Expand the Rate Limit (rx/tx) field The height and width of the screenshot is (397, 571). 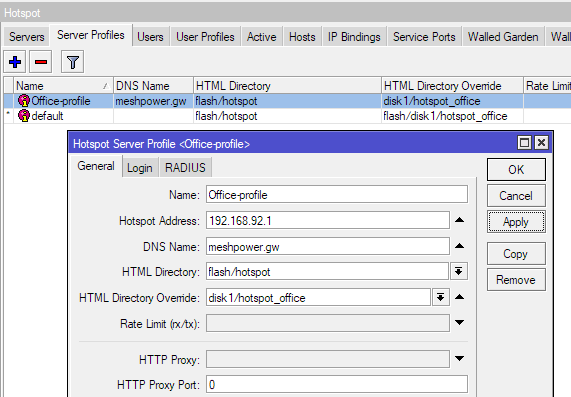[x=460, y=322]
